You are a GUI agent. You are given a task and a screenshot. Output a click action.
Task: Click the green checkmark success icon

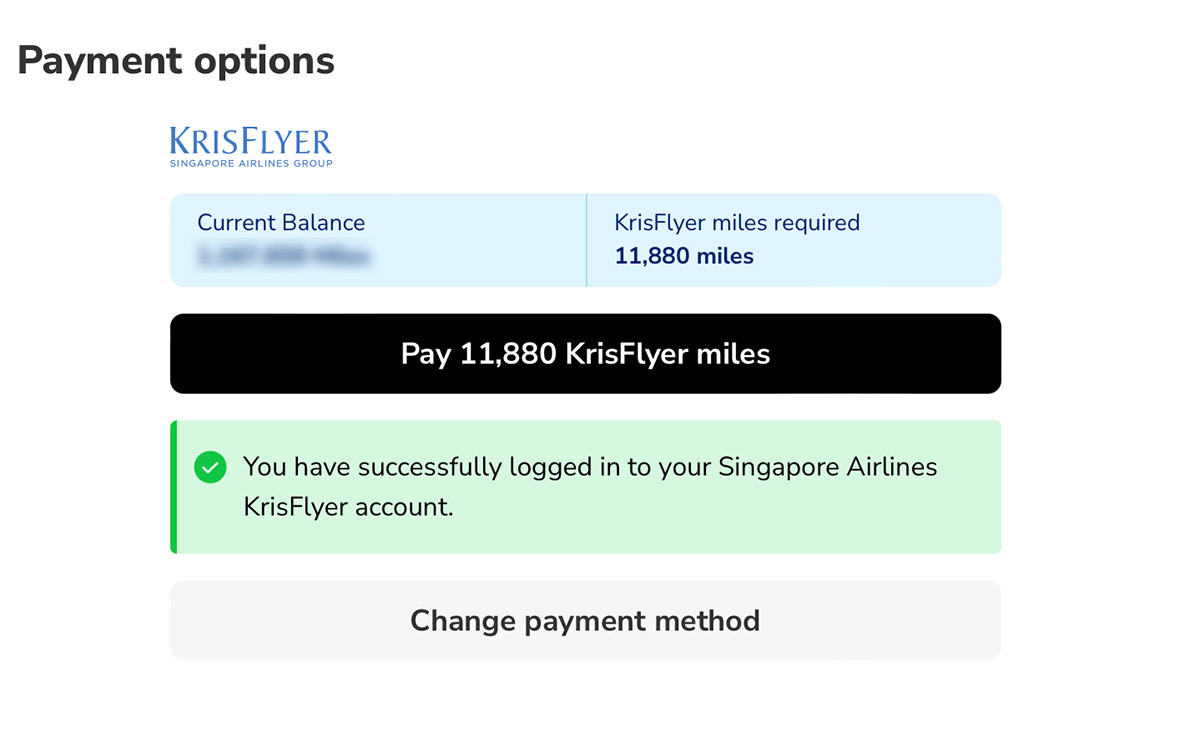210,467
